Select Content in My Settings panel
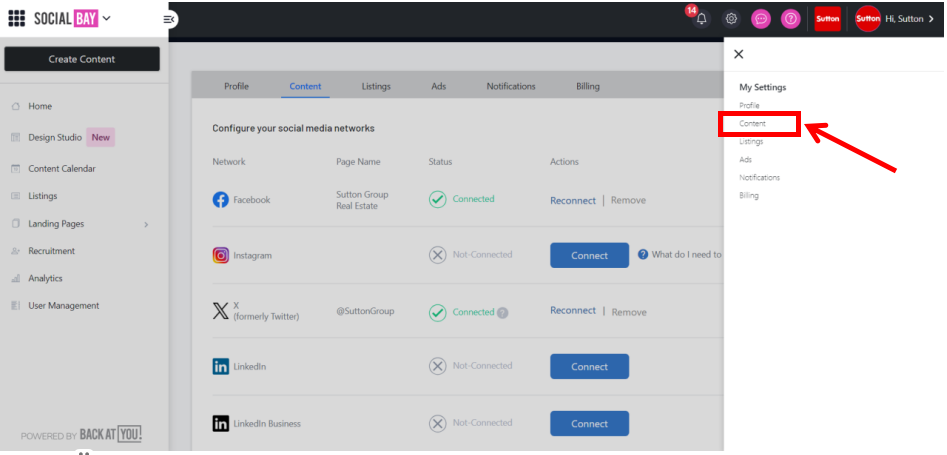Viewport: 947px width, 455px height. (x=753, y=123)
